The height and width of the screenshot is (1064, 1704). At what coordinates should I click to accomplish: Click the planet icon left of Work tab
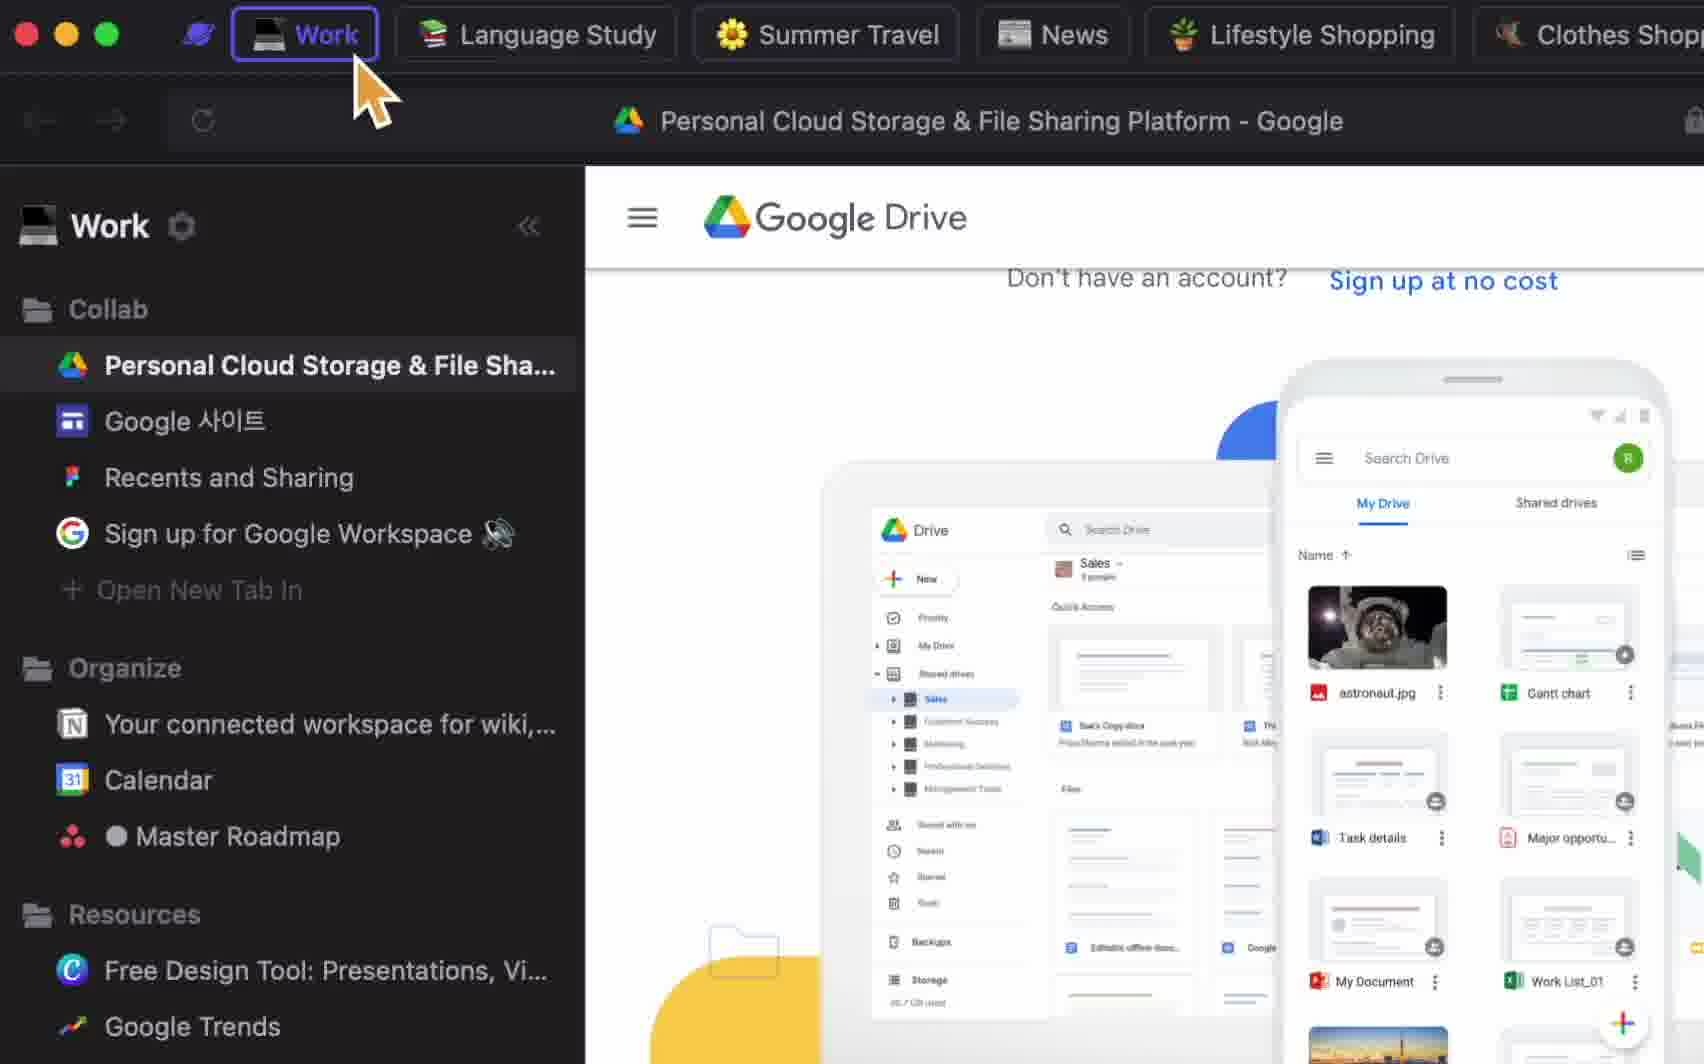click(198, 35)
